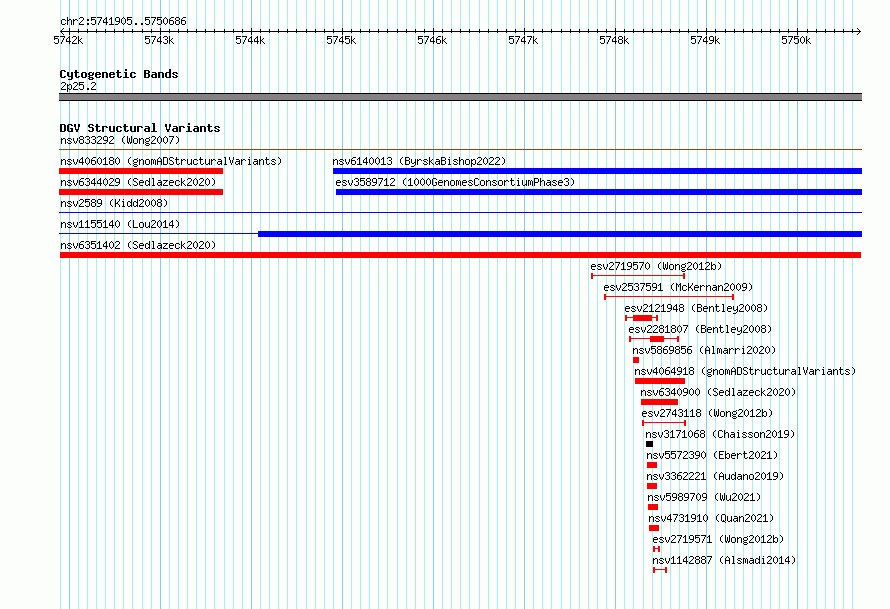Open the nsv6340900 (Sedlazeck2020) label

pyautogui.click(x=718, y=392)
